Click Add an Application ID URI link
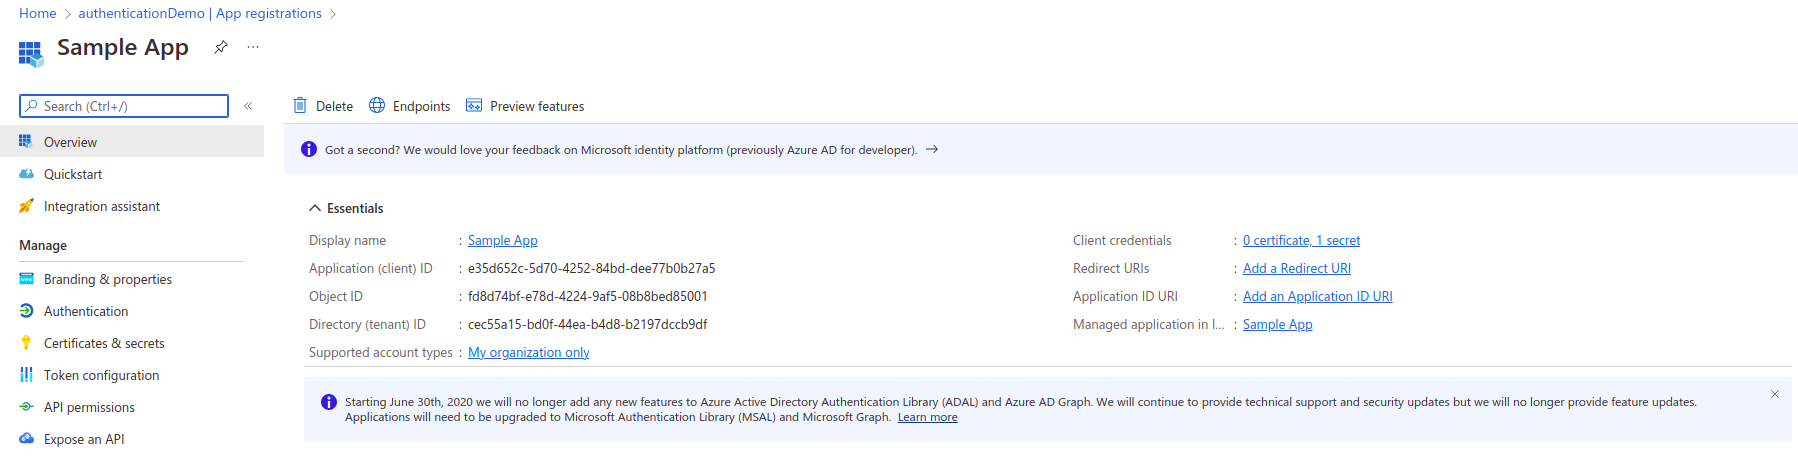 (x=1318, y=296)
